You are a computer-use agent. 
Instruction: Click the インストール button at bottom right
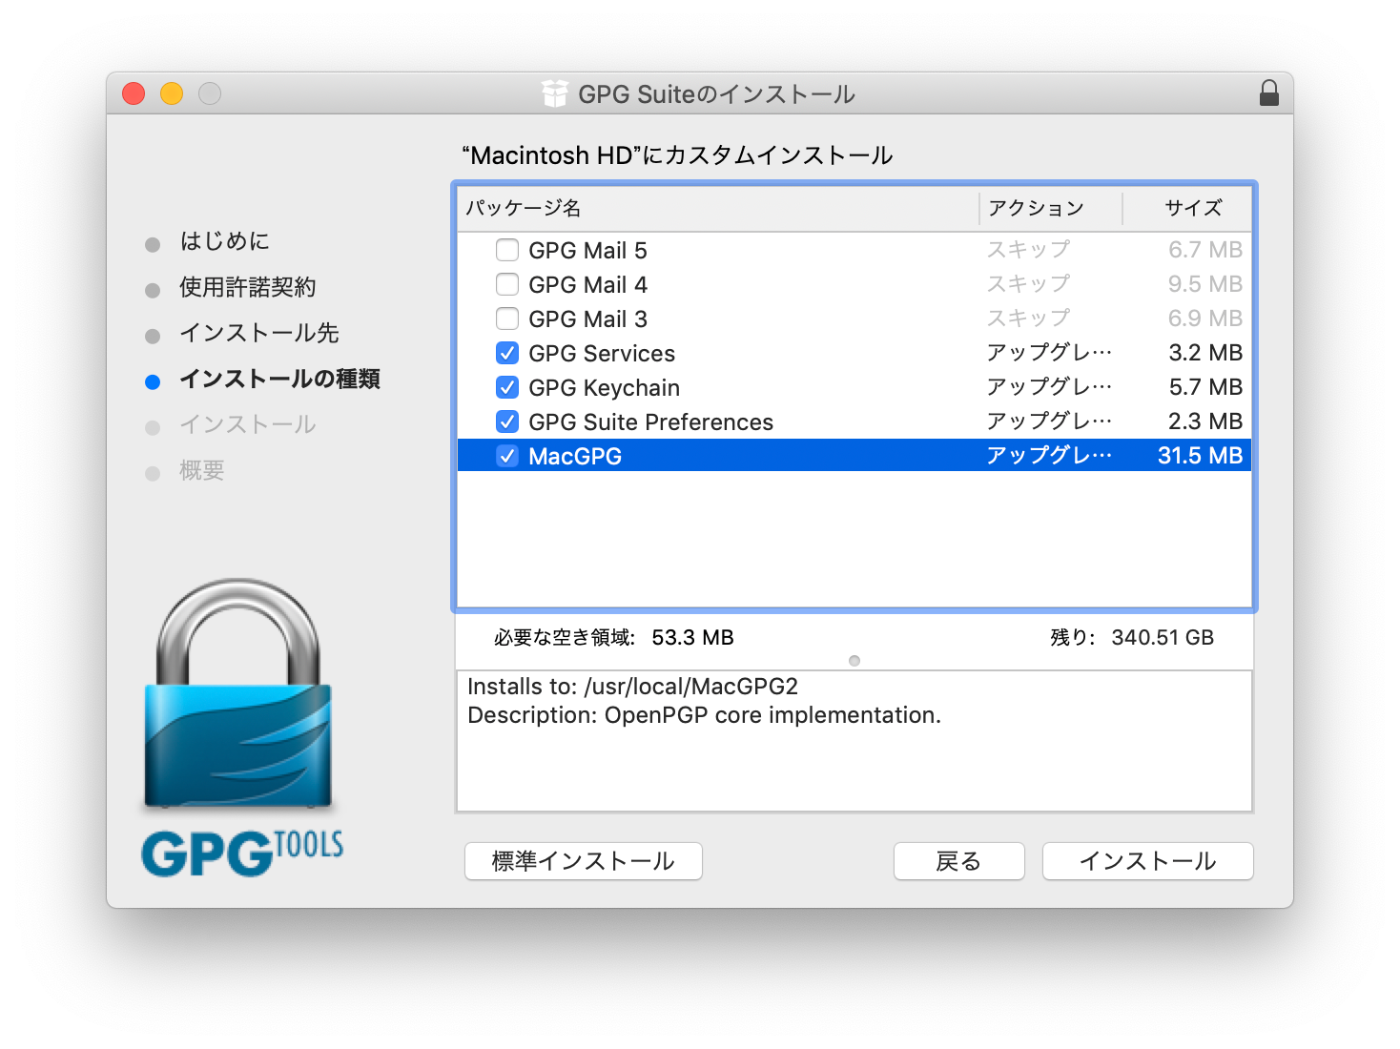[x=1147, y=861]
